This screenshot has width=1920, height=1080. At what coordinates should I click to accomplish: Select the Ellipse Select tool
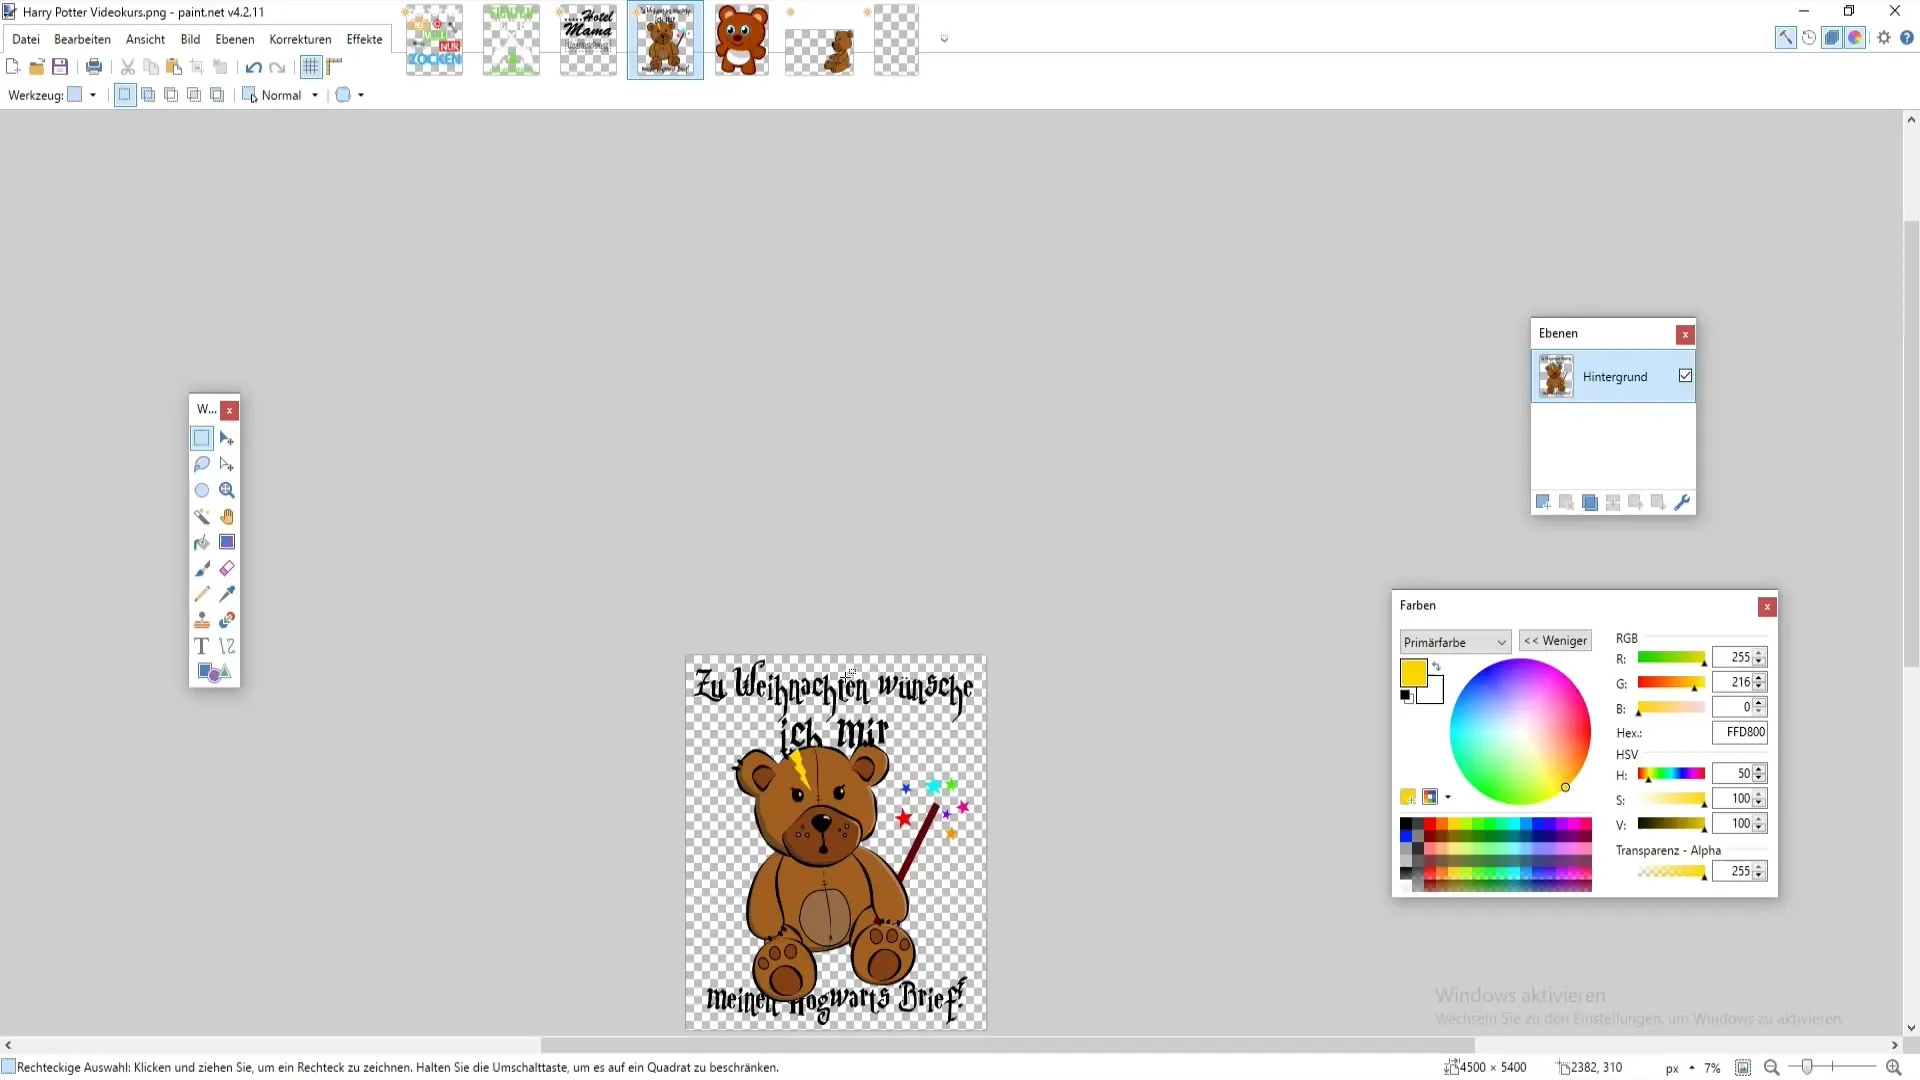pos(202,490)
